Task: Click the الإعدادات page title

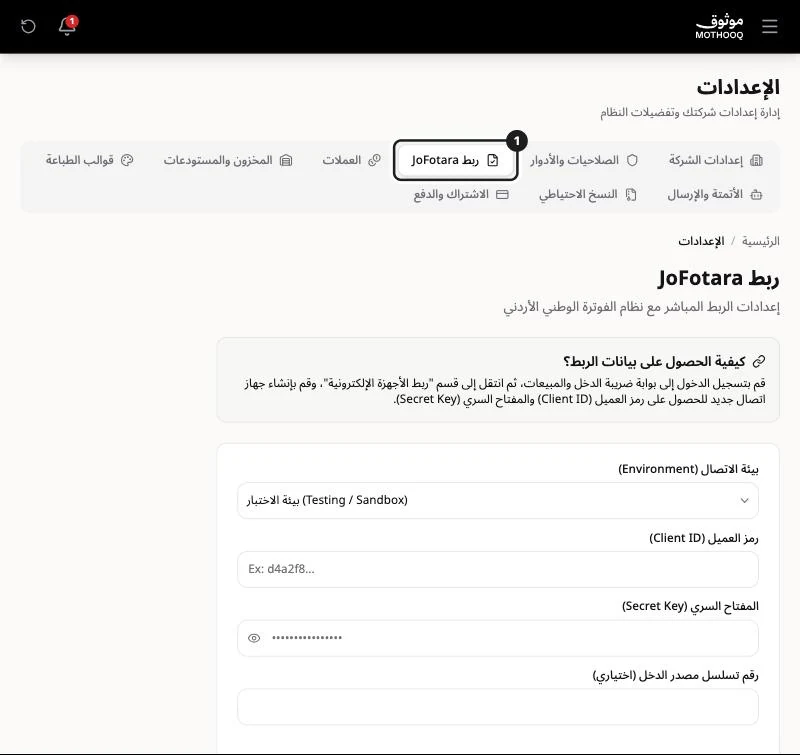Action: pyautogui.click(x=738, y=87)
